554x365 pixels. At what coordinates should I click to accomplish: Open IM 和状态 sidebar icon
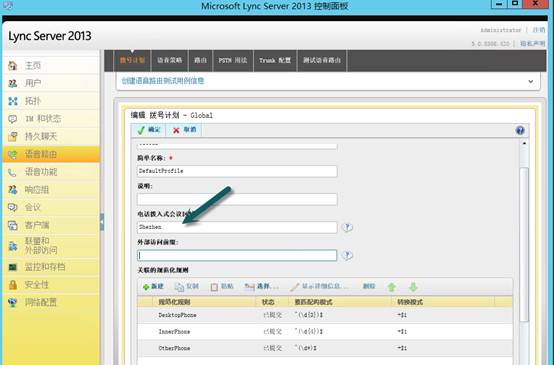13,119
